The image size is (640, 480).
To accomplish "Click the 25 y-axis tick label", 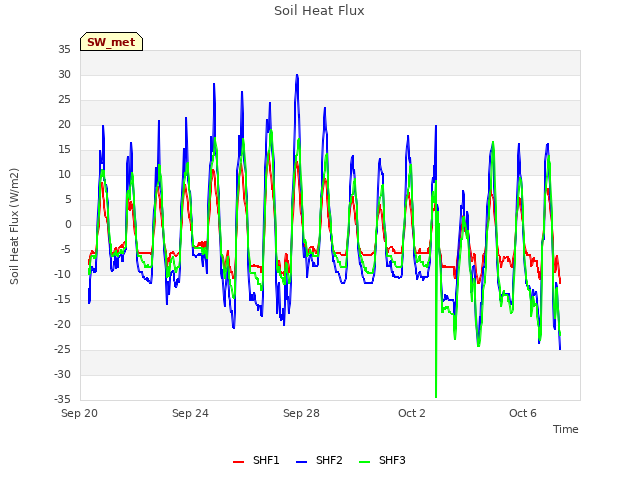I will pyautogui.click(x=64, y=100).
